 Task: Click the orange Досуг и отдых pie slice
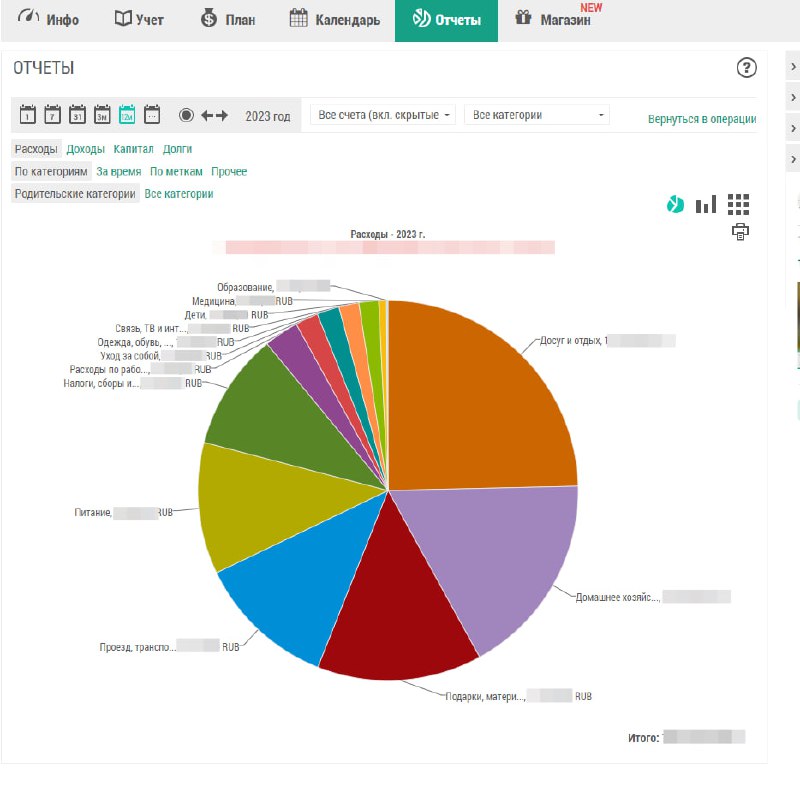[x=480, y=390]
